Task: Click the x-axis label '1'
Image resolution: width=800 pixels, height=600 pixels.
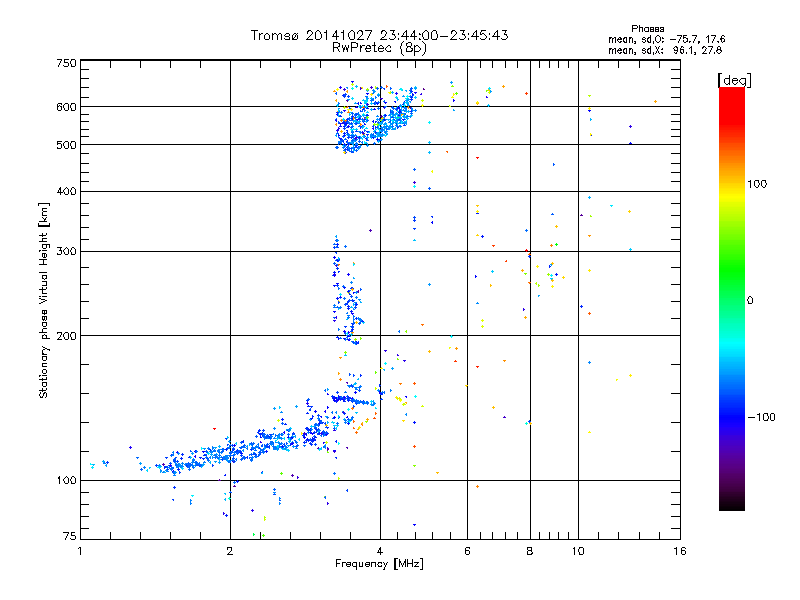Action: pyautogui.click(x=80, y=551)
